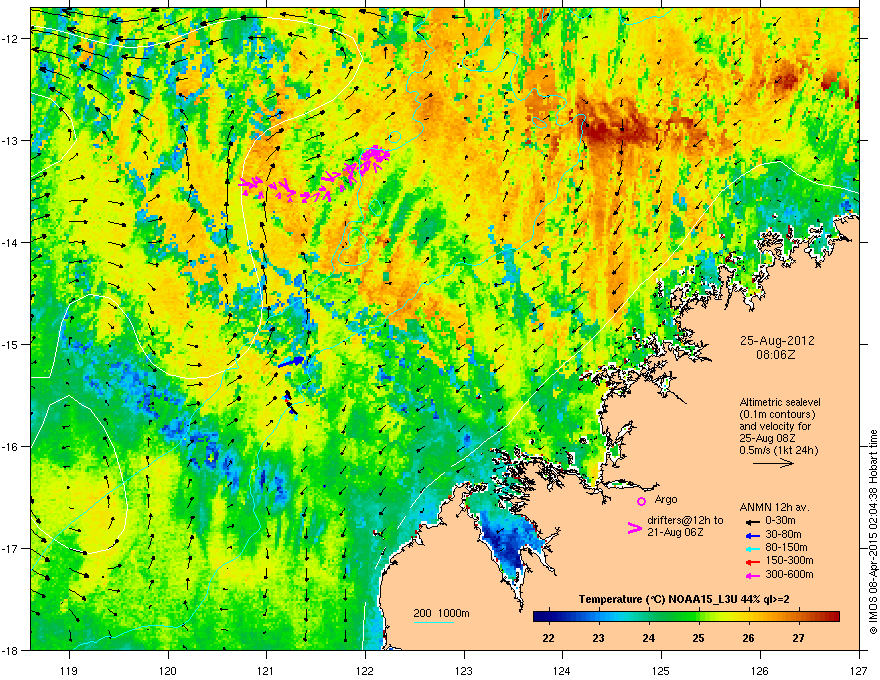Screen dimensions: 880x680
Task: Click longitude axis label 125
Action: point(661,670)
